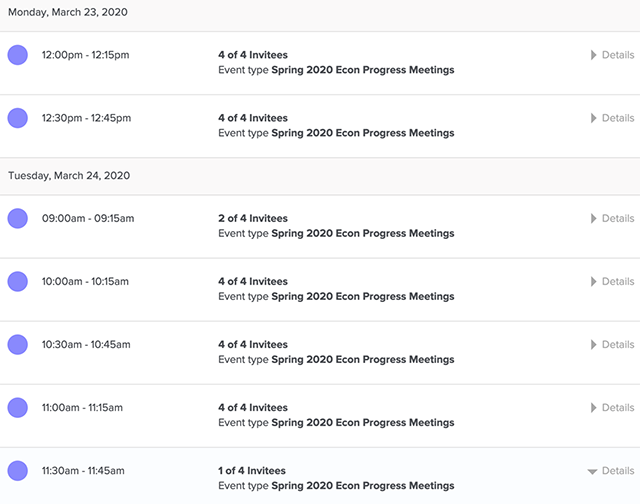The width and height of the screenshot is (640, 504).
Task: Click purple dot for 09:00am Tuesday event
Action: (x=18, y=218)
